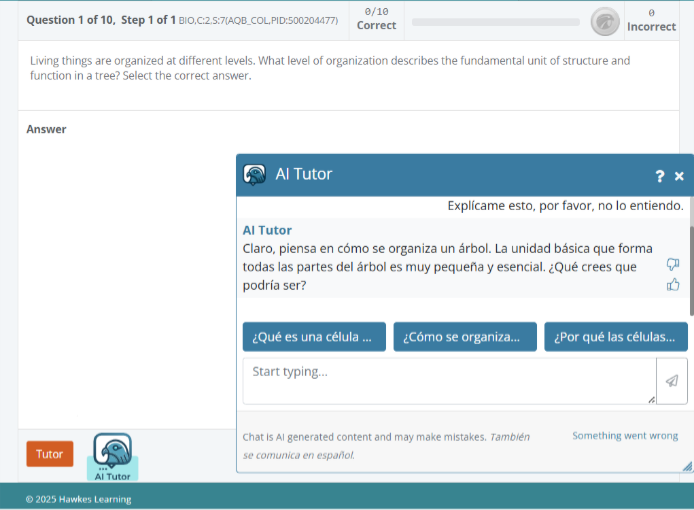This screenshot has height=510, width=694.
Task: Select suggestion '¿Cómo se organiza...'
Action: (x=465, y=337)
